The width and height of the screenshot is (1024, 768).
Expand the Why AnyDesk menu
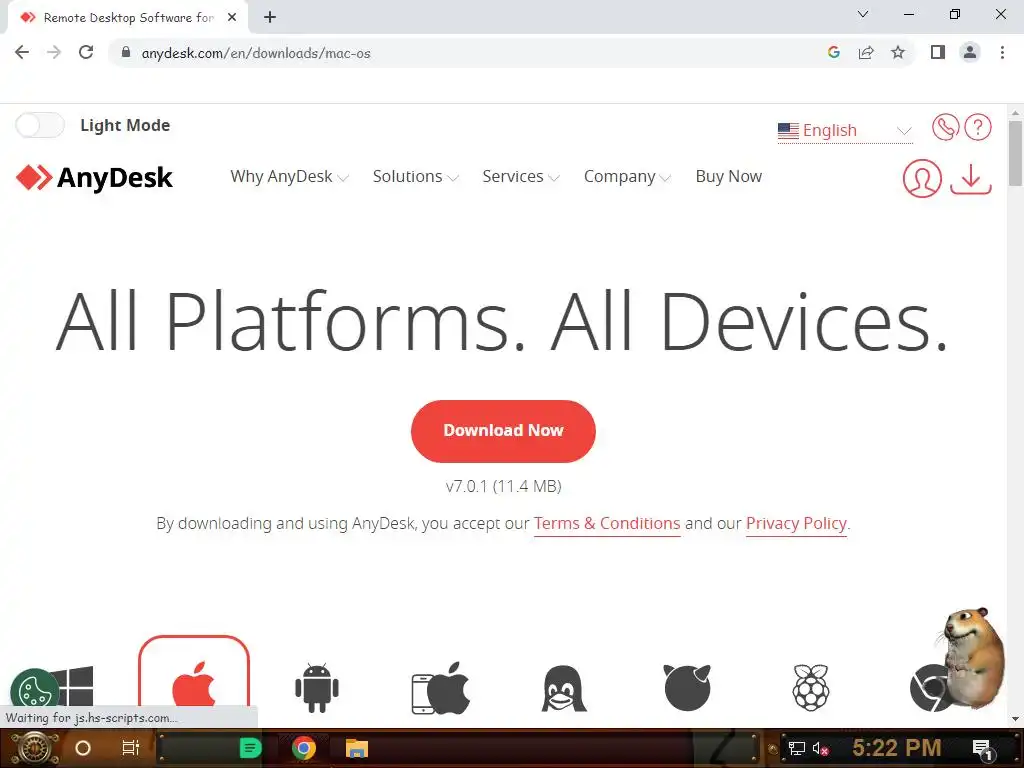pyautogui.click(x=289, y=176)
